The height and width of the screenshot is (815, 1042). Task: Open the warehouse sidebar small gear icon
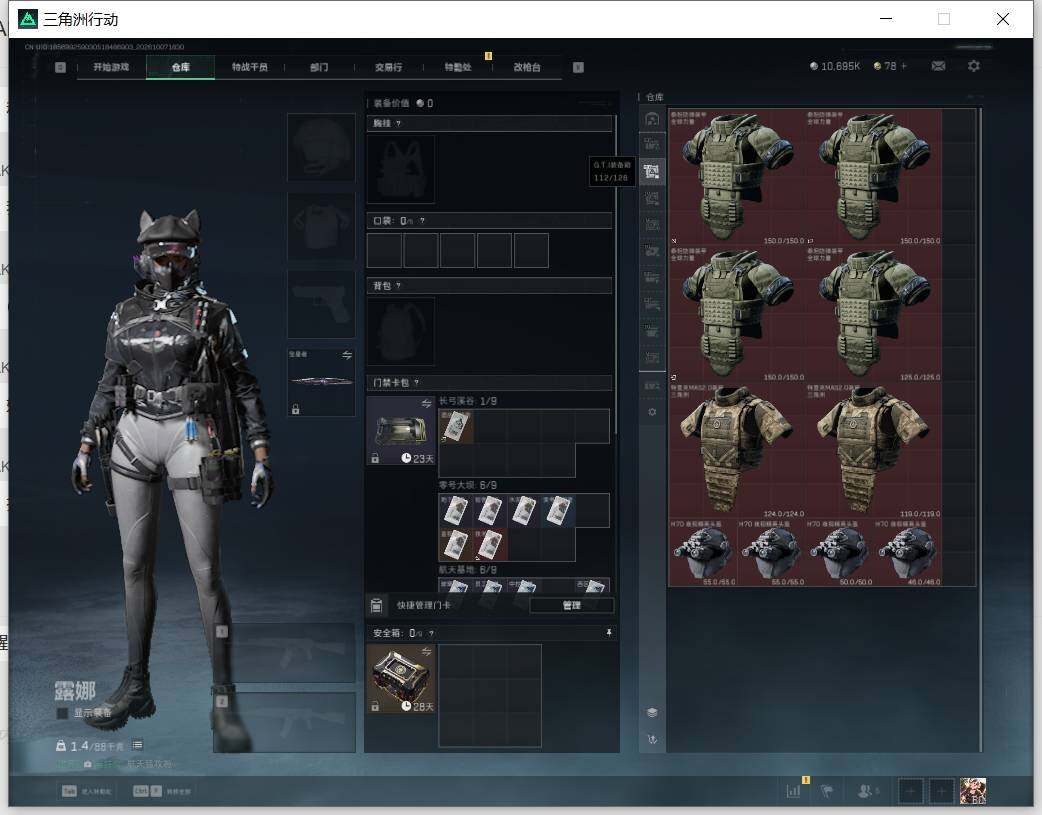(652, 412)
